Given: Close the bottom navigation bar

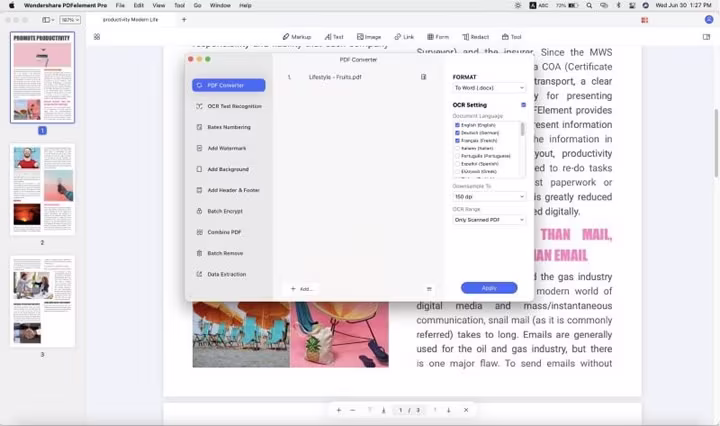Looking at the screenshot, I should 466,410.
